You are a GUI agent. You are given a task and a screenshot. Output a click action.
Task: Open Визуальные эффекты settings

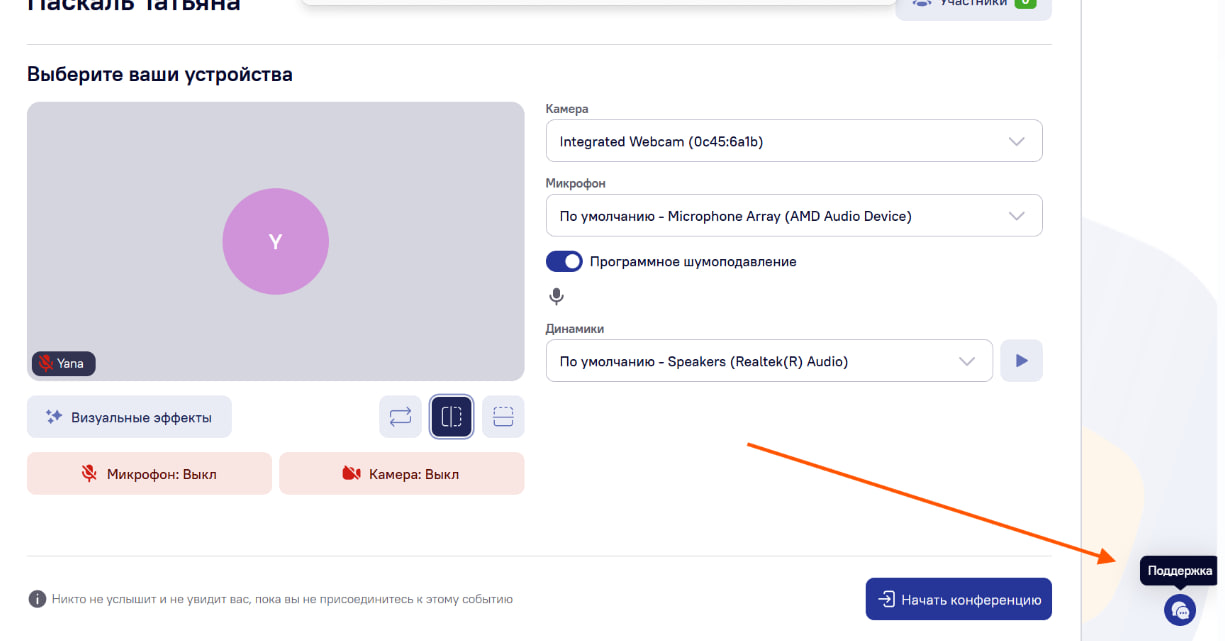pyautogui.click(x=129, y=417)
